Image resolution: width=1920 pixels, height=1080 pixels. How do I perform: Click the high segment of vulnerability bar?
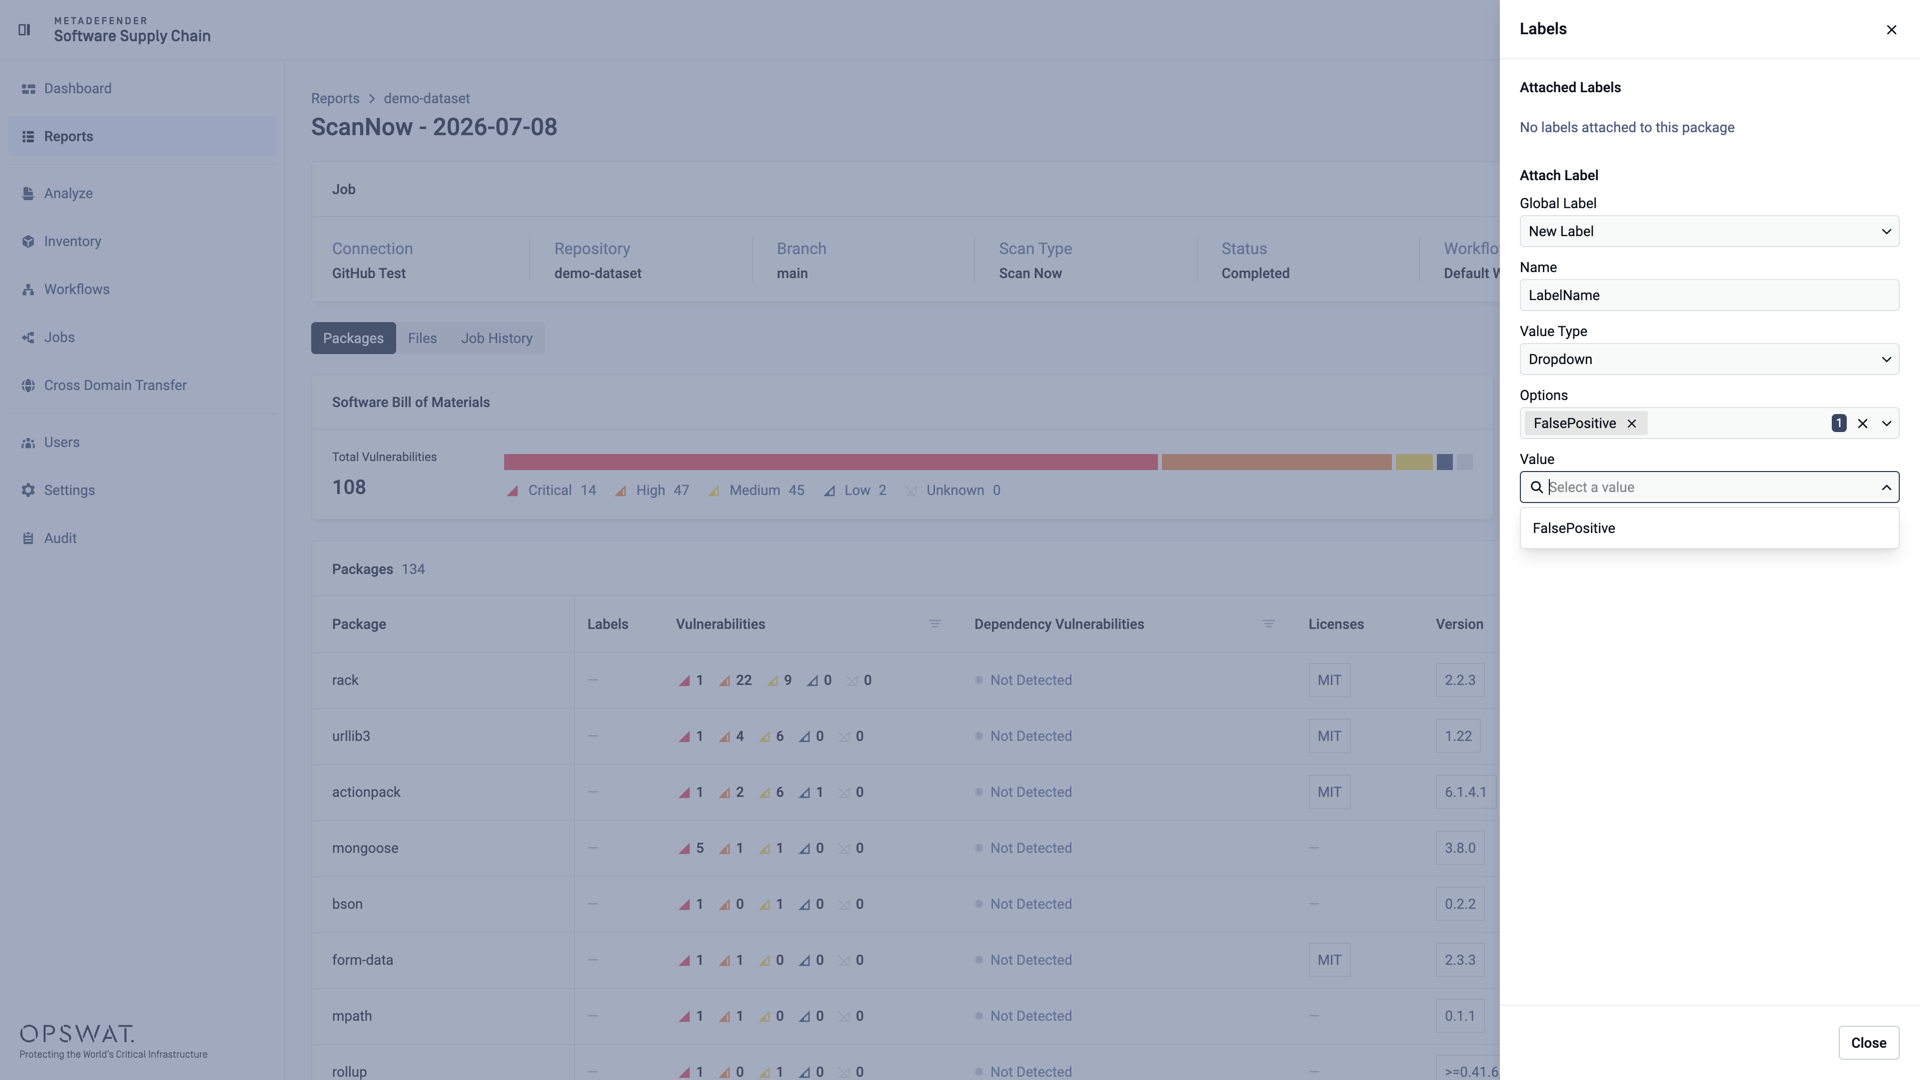pyautogui.click(x=1277, y=462)
